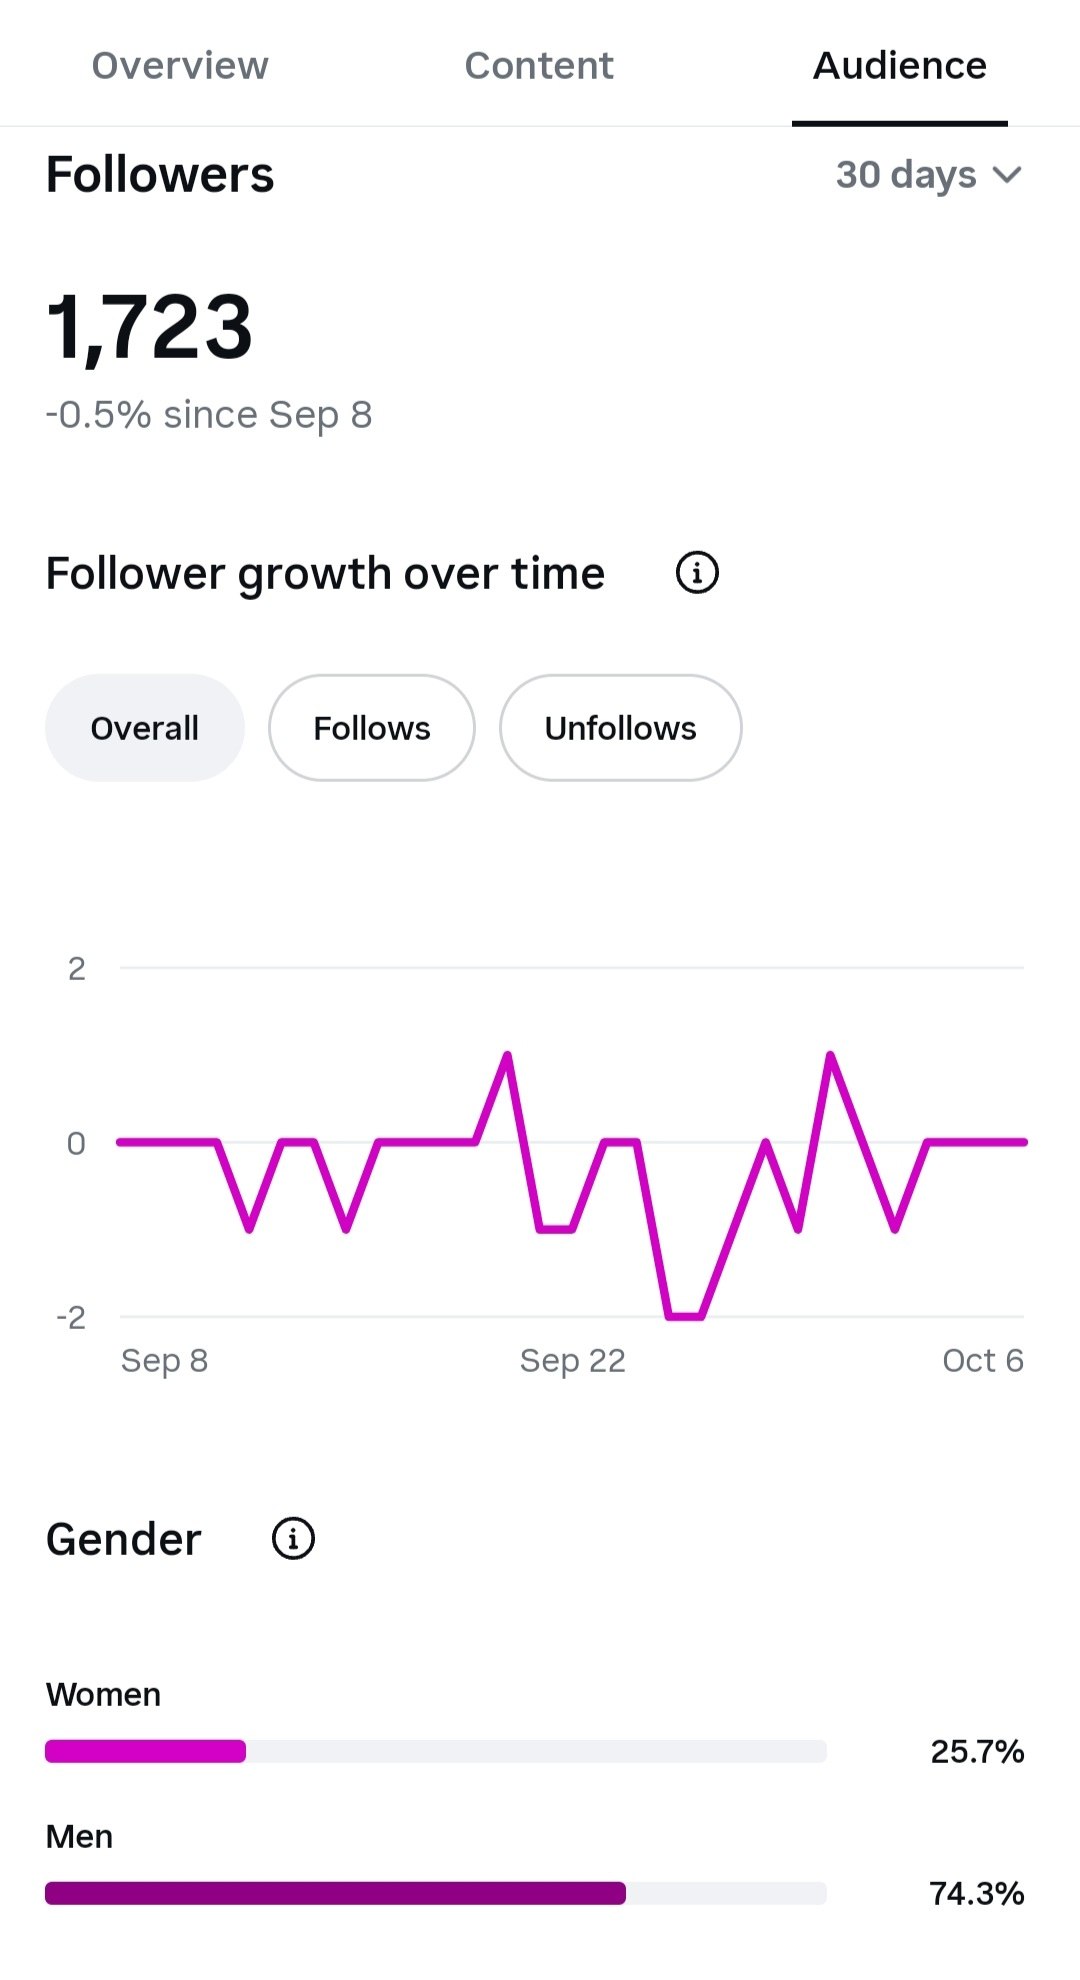1080x1980 pixels.
Task: Tap the 74.3% Men value
Action: coord(977,1893)
